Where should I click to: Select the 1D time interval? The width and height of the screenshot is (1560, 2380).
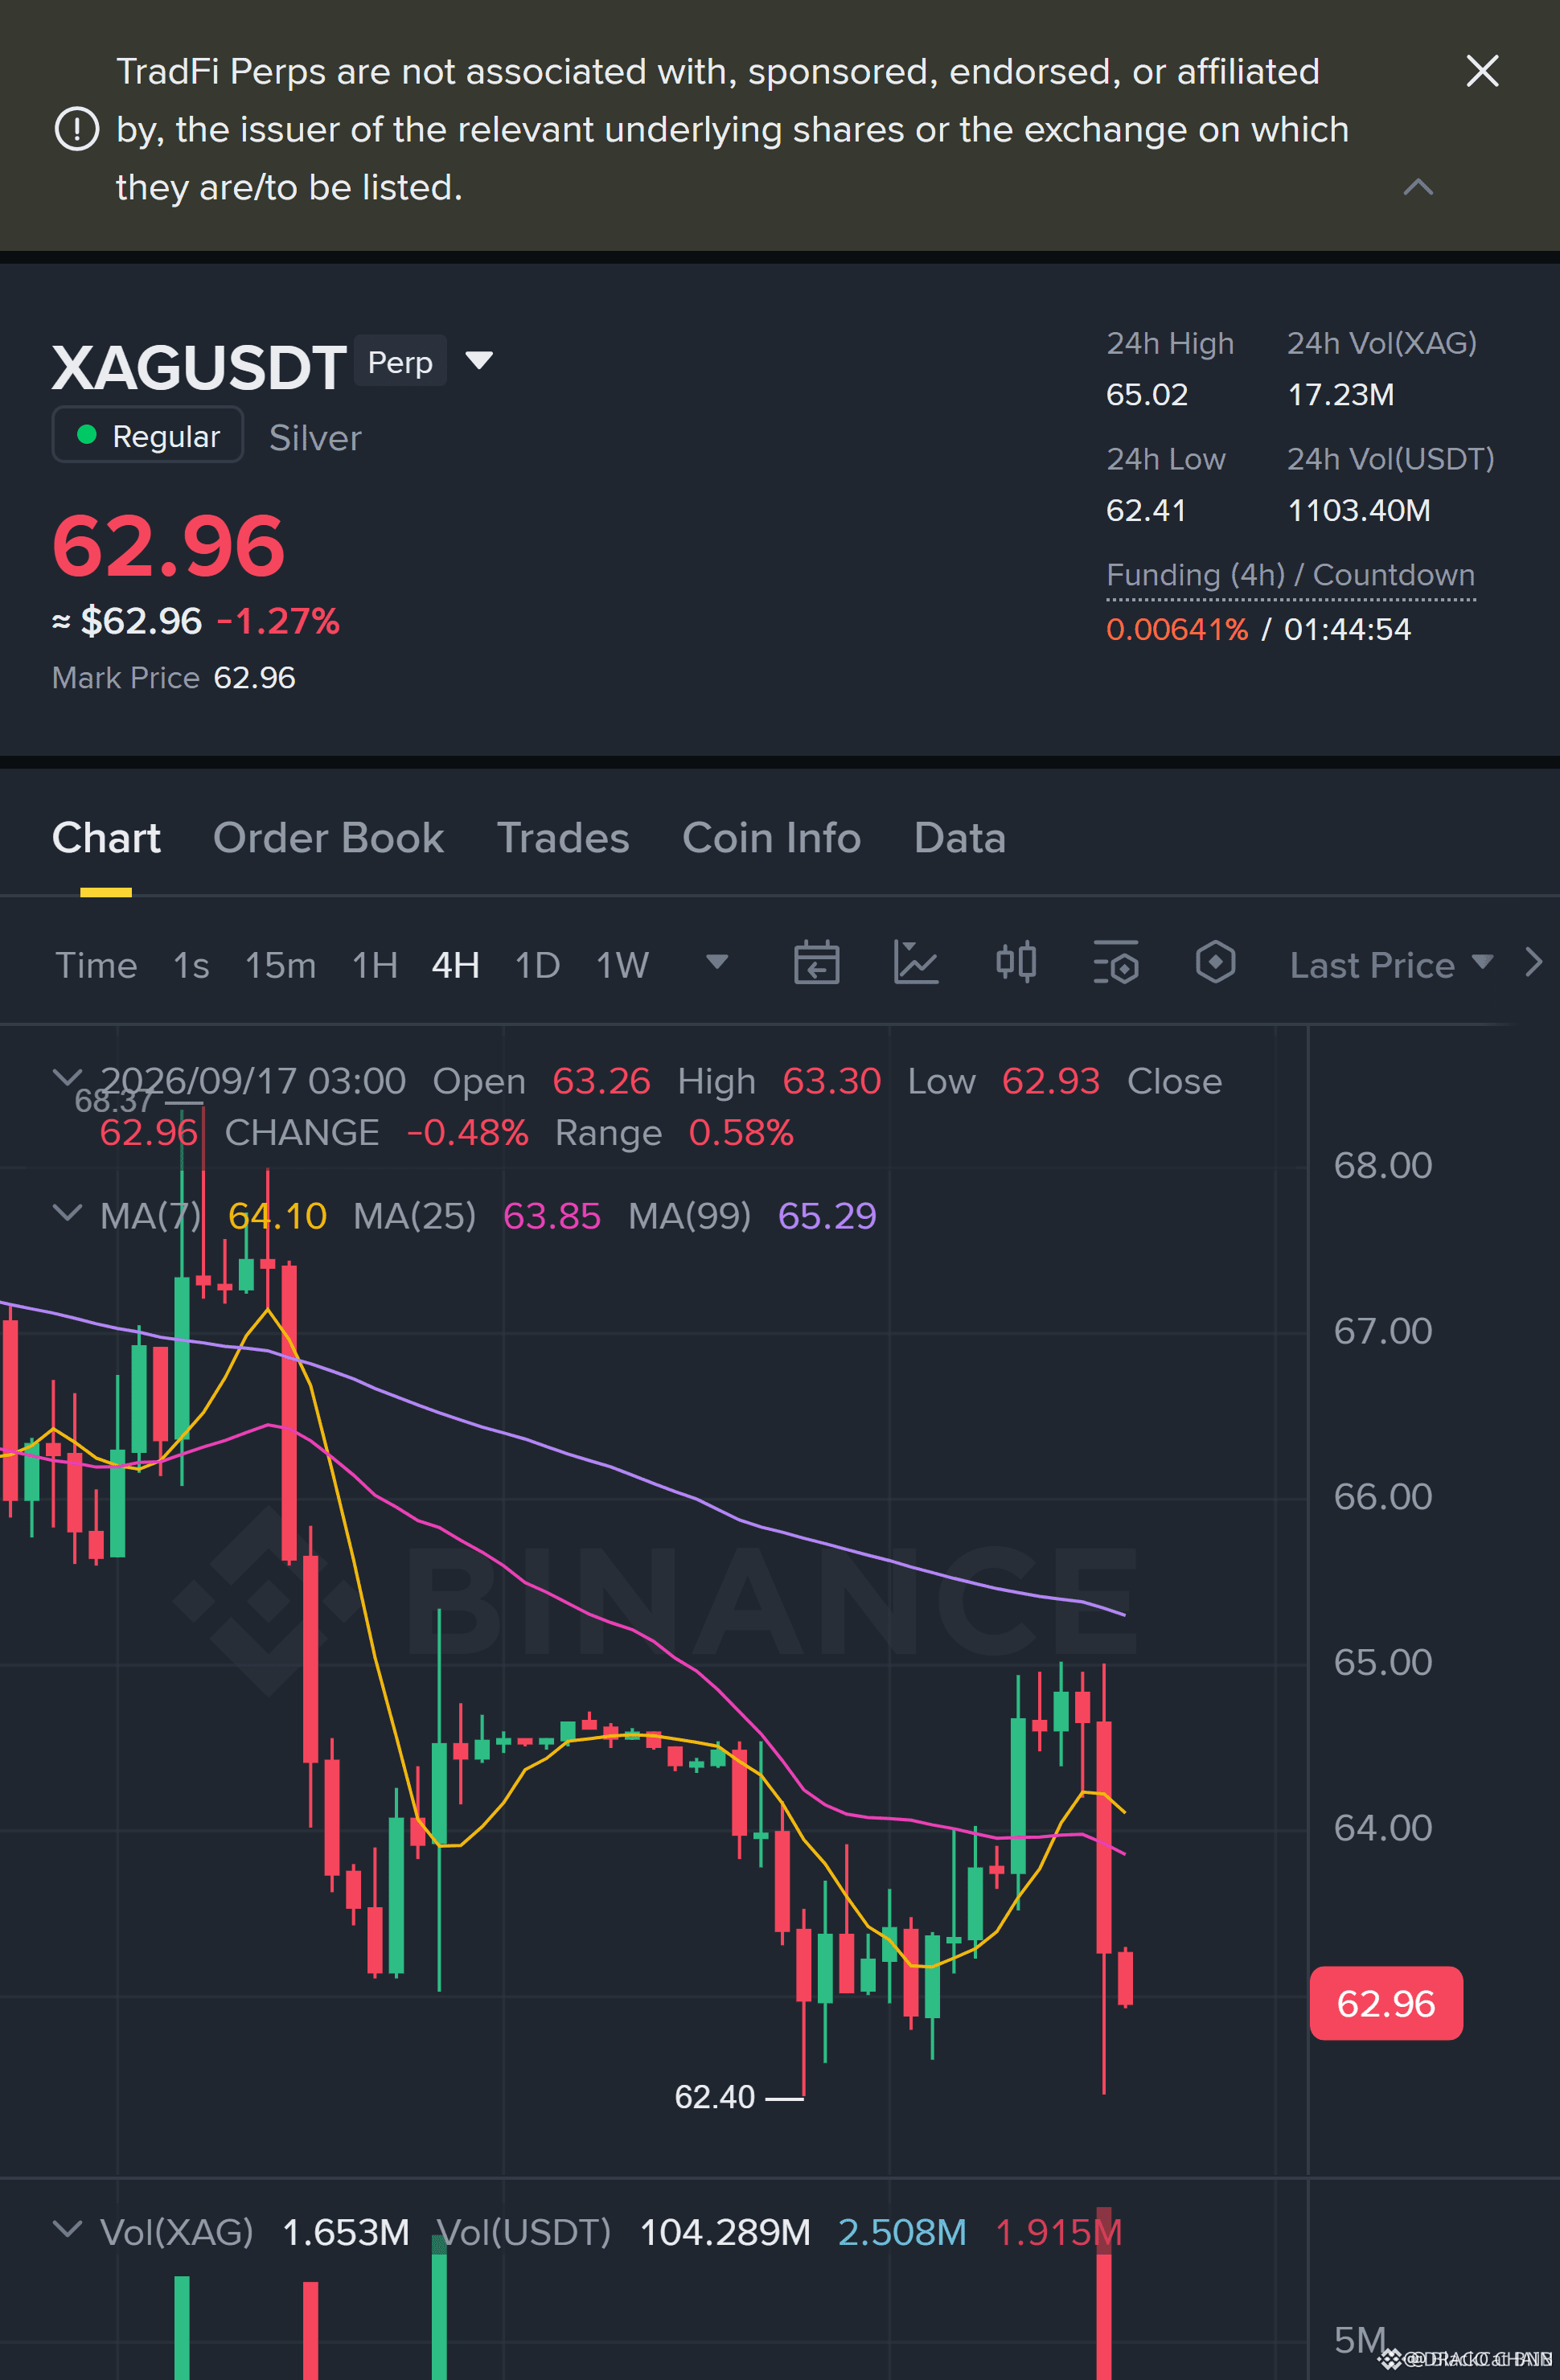tap(537, 965)
